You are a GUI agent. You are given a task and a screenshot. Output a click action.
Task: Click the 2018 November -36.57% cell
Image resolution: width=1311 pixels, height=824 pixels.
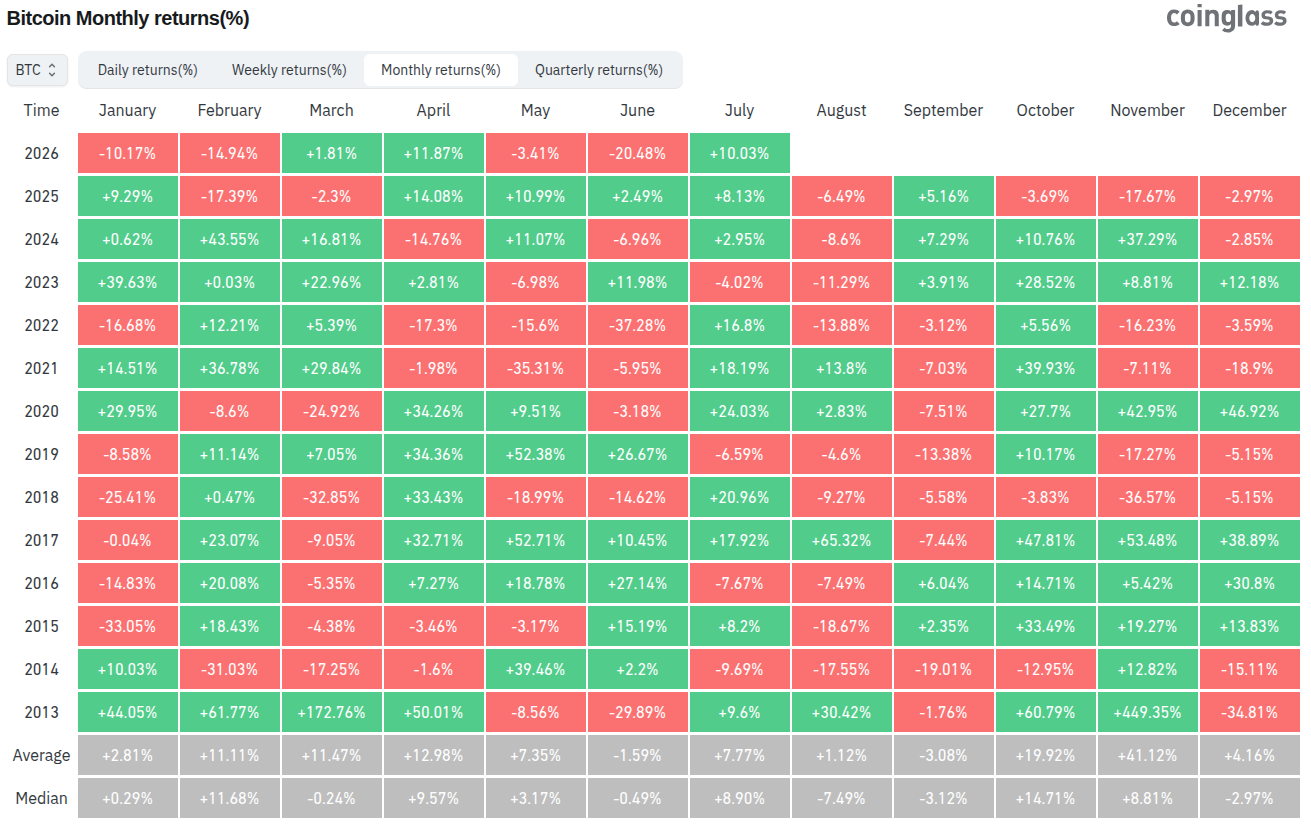tap(1147, 497)
